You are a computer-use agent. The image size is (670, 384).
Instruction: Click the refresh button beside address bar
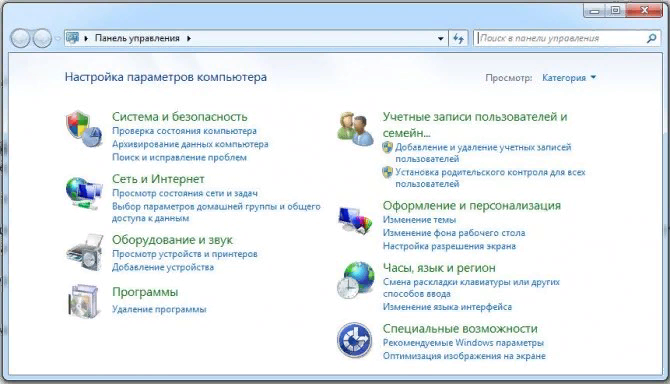[458, 38]
